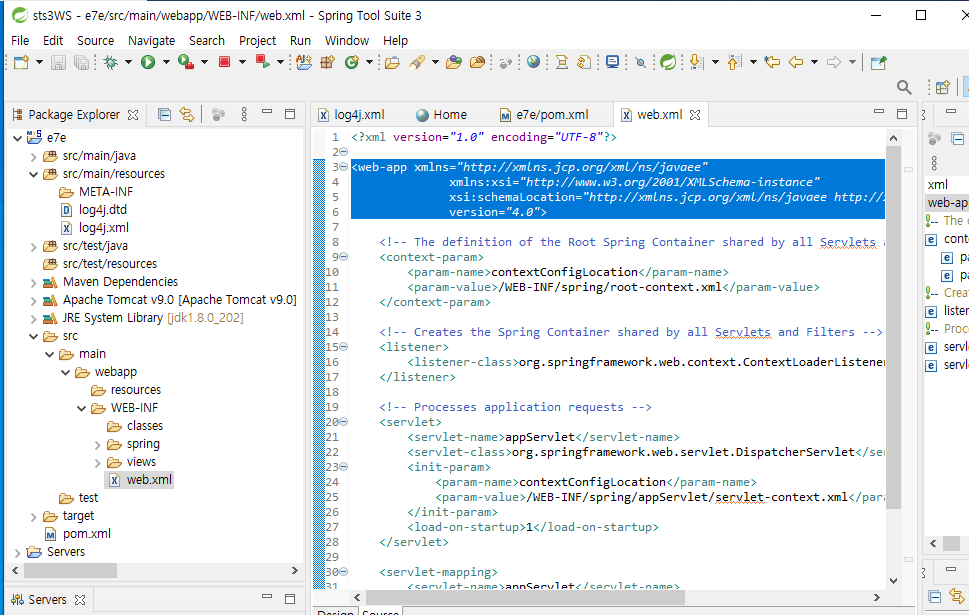
Task: Click the new Java class icon
Action: point(352,62)
